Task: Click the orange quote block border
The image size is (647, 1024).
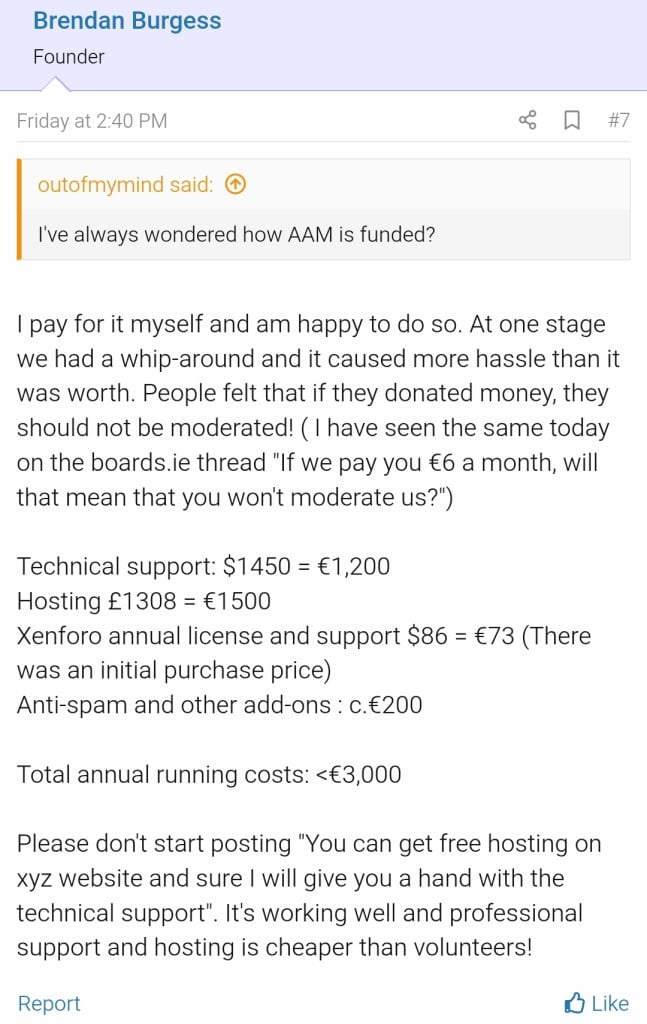Action: [19, 209]
